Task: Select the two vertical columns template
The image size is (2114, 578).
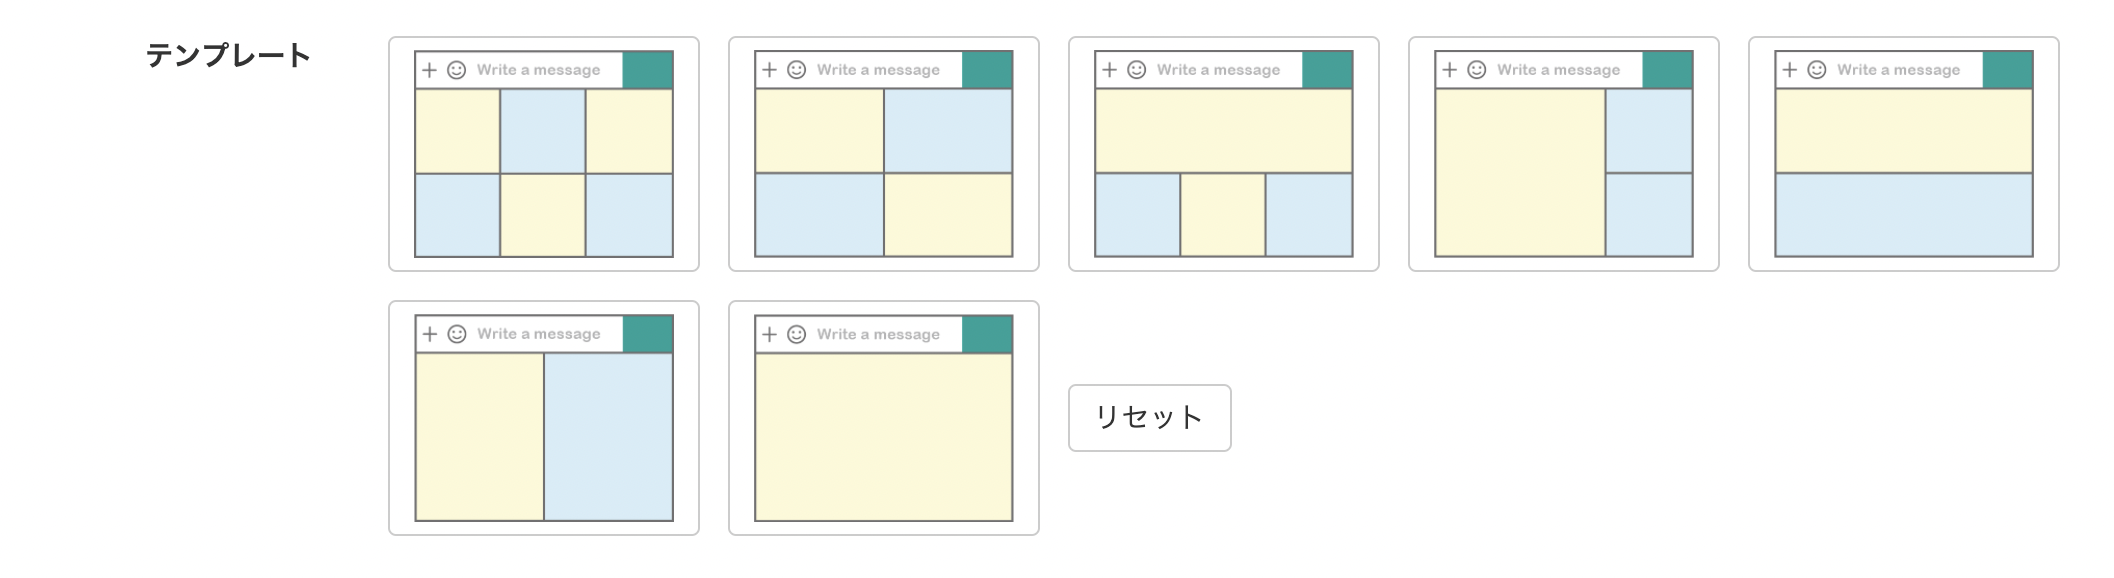Action: (544, 418)
